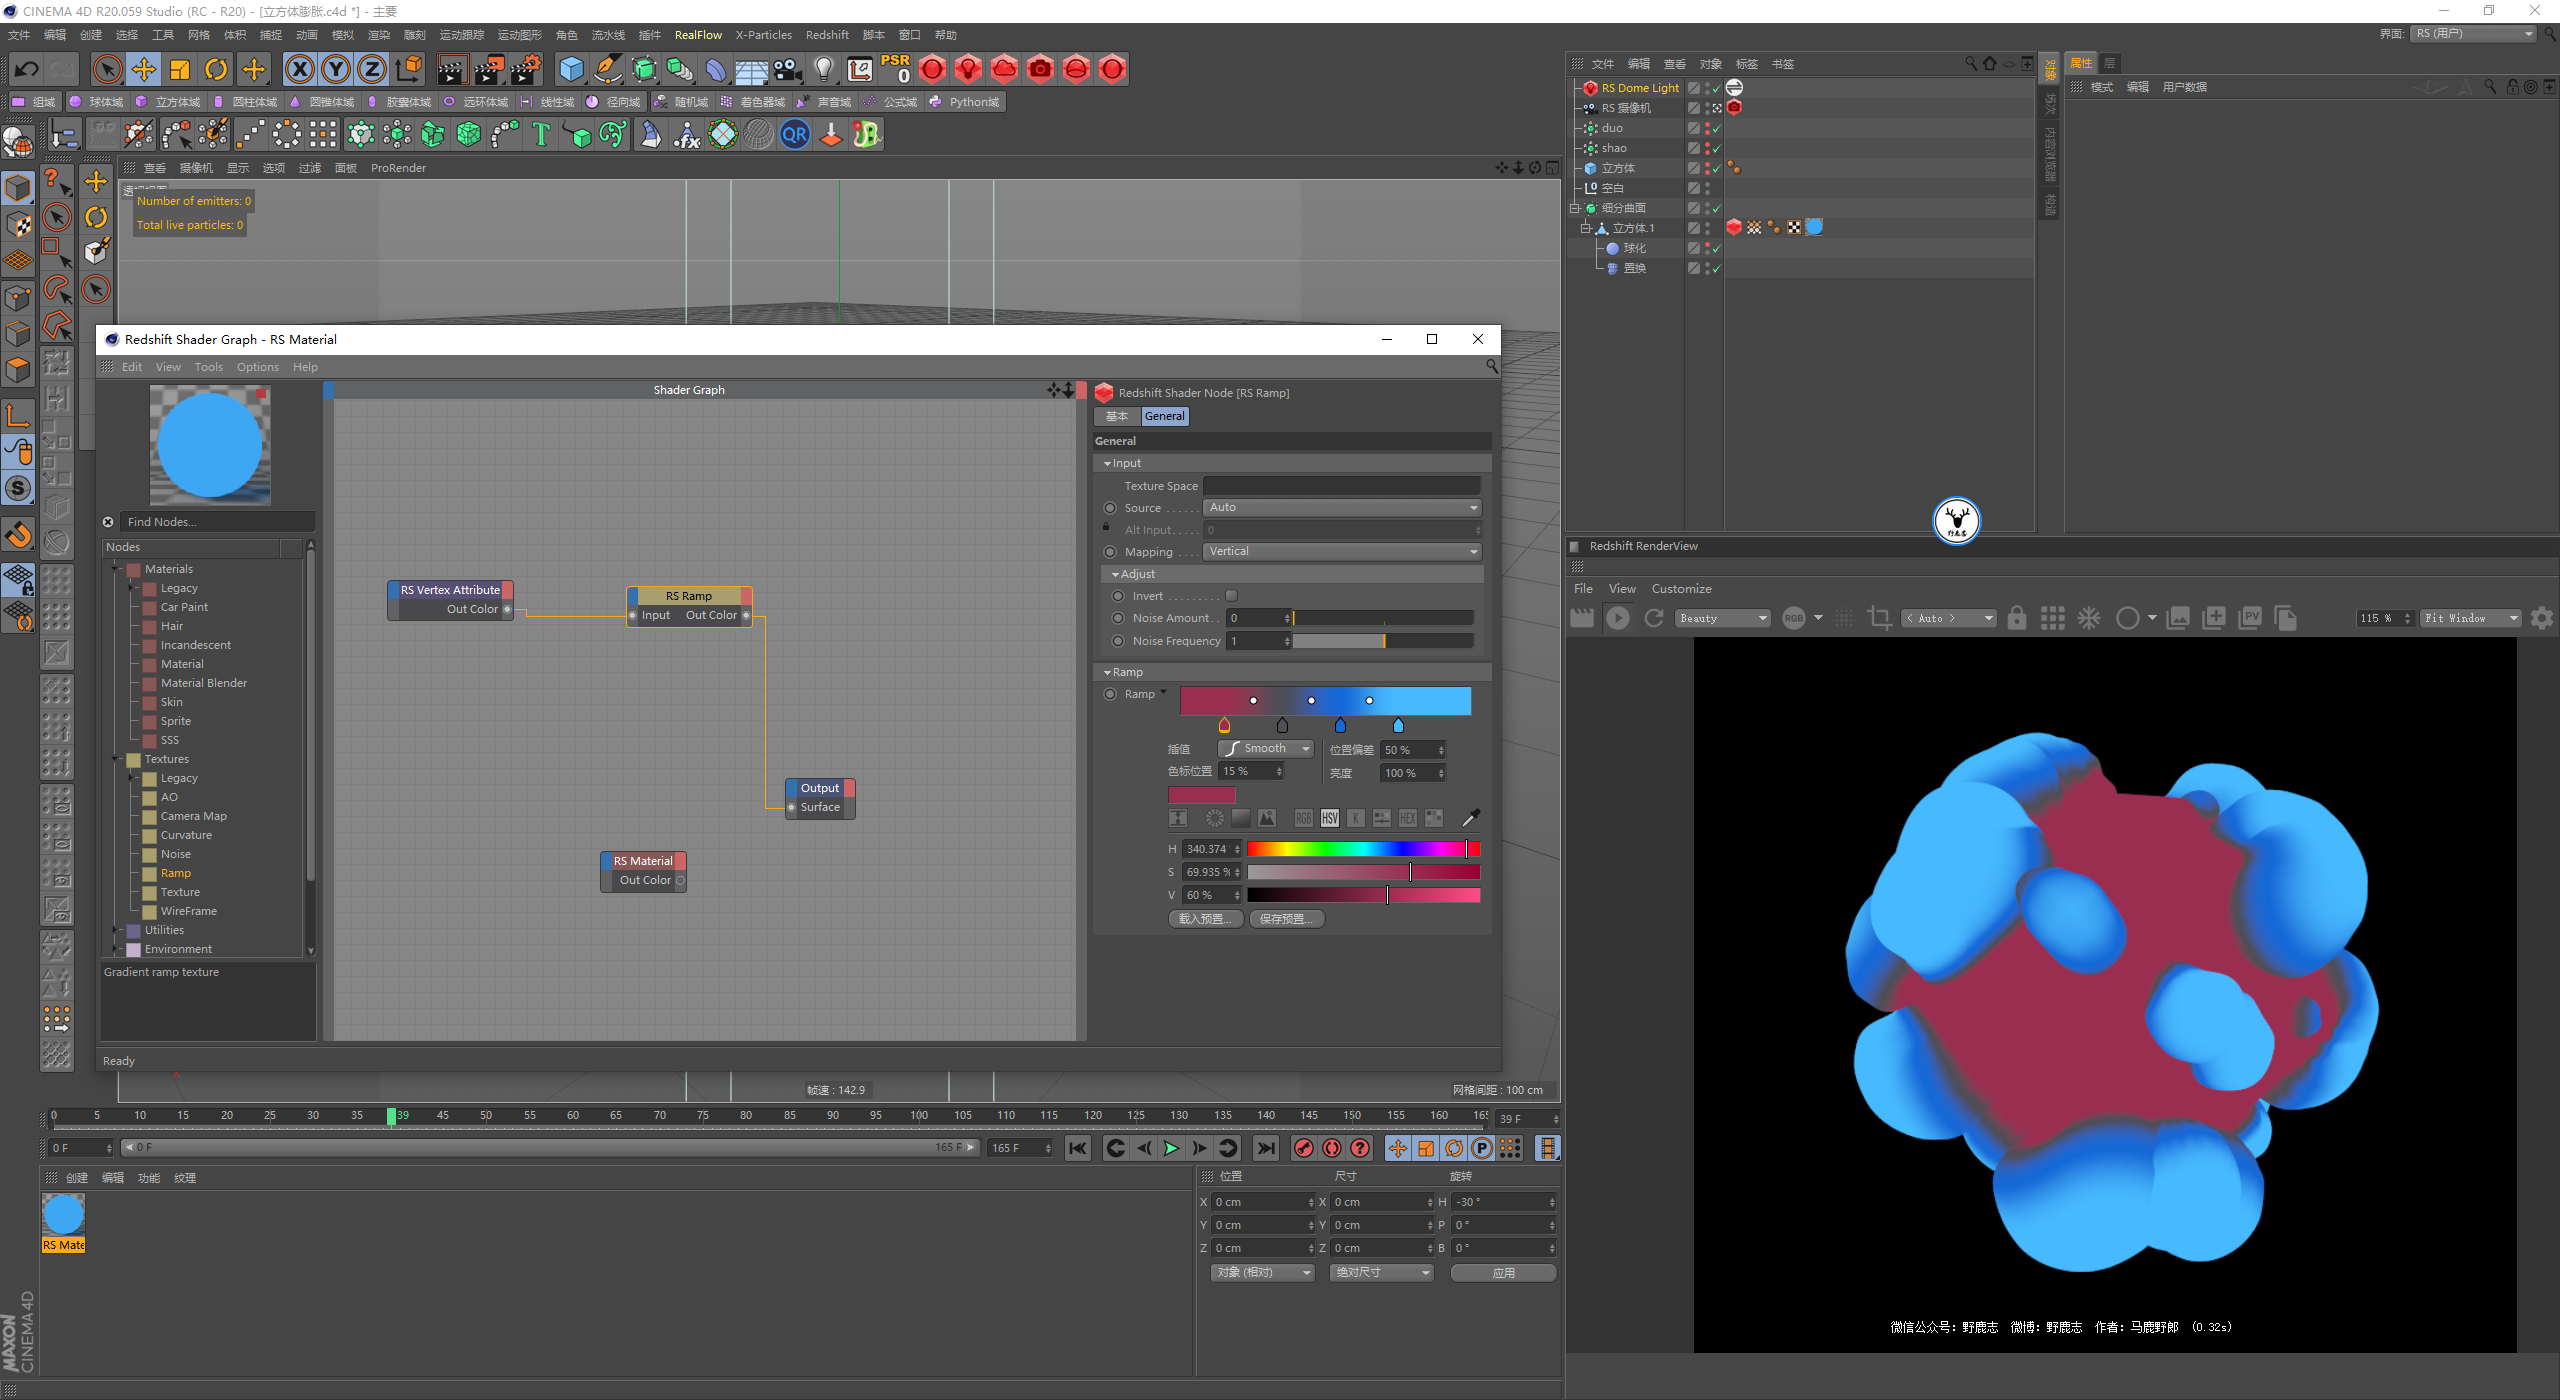The width and height of the screenshot is (2560, 1400).
Task: Open Tools menu in Shader Graph window
Action: click(x=208, y=367)
